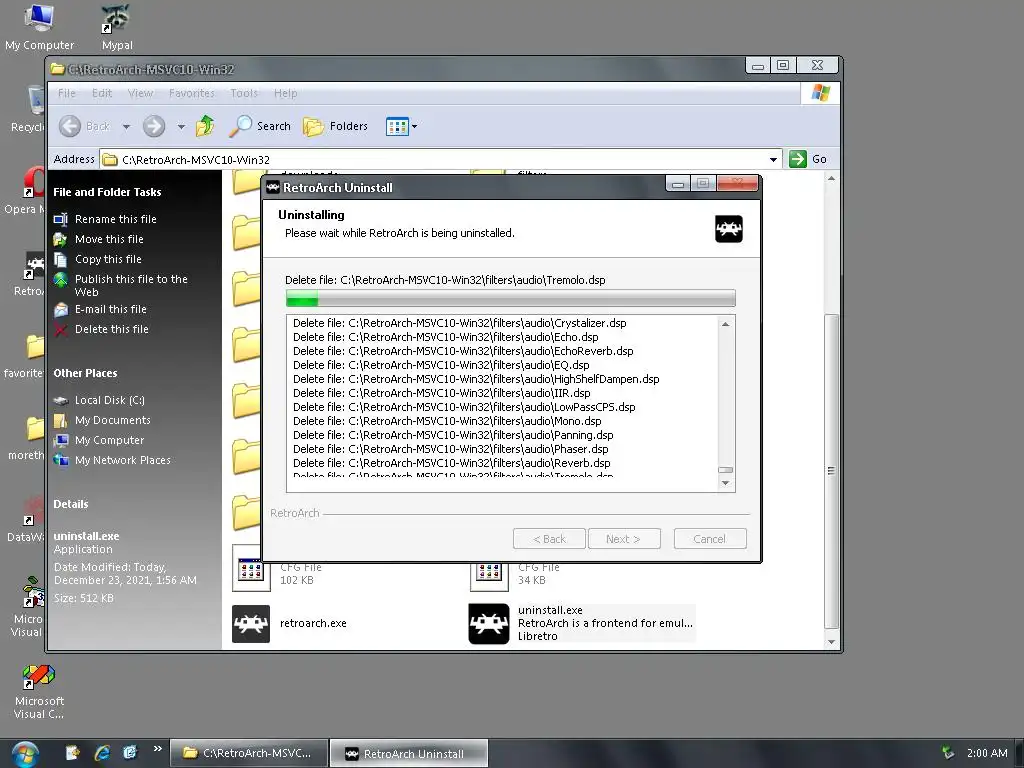Select retroarch.exe file icon
This screenshot has height=768, width=1024.
(x=251, y=623)
